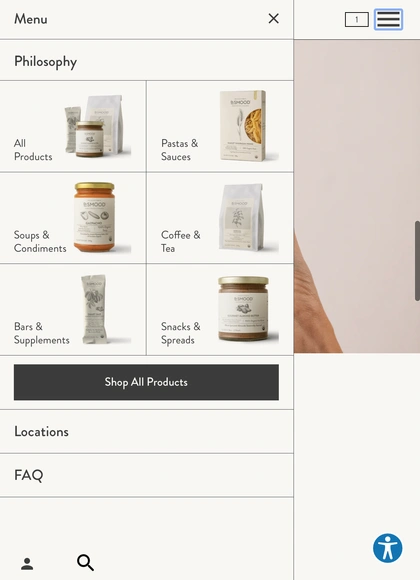
Task: Open the cart with 1 item
Action: 357,20
